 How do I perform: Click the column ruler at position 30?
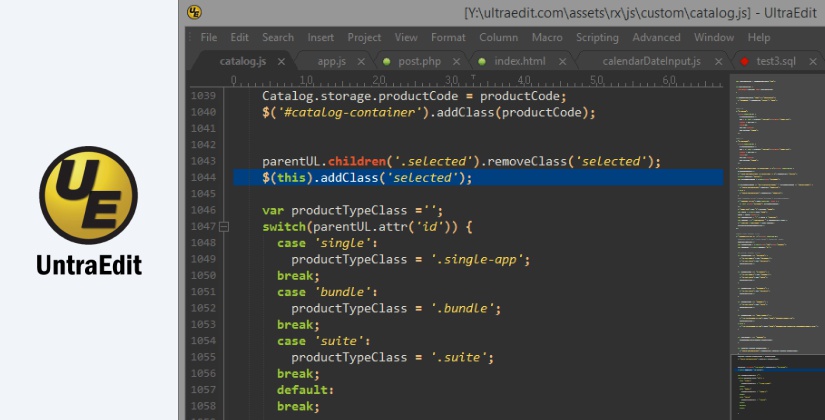point(451,80)
